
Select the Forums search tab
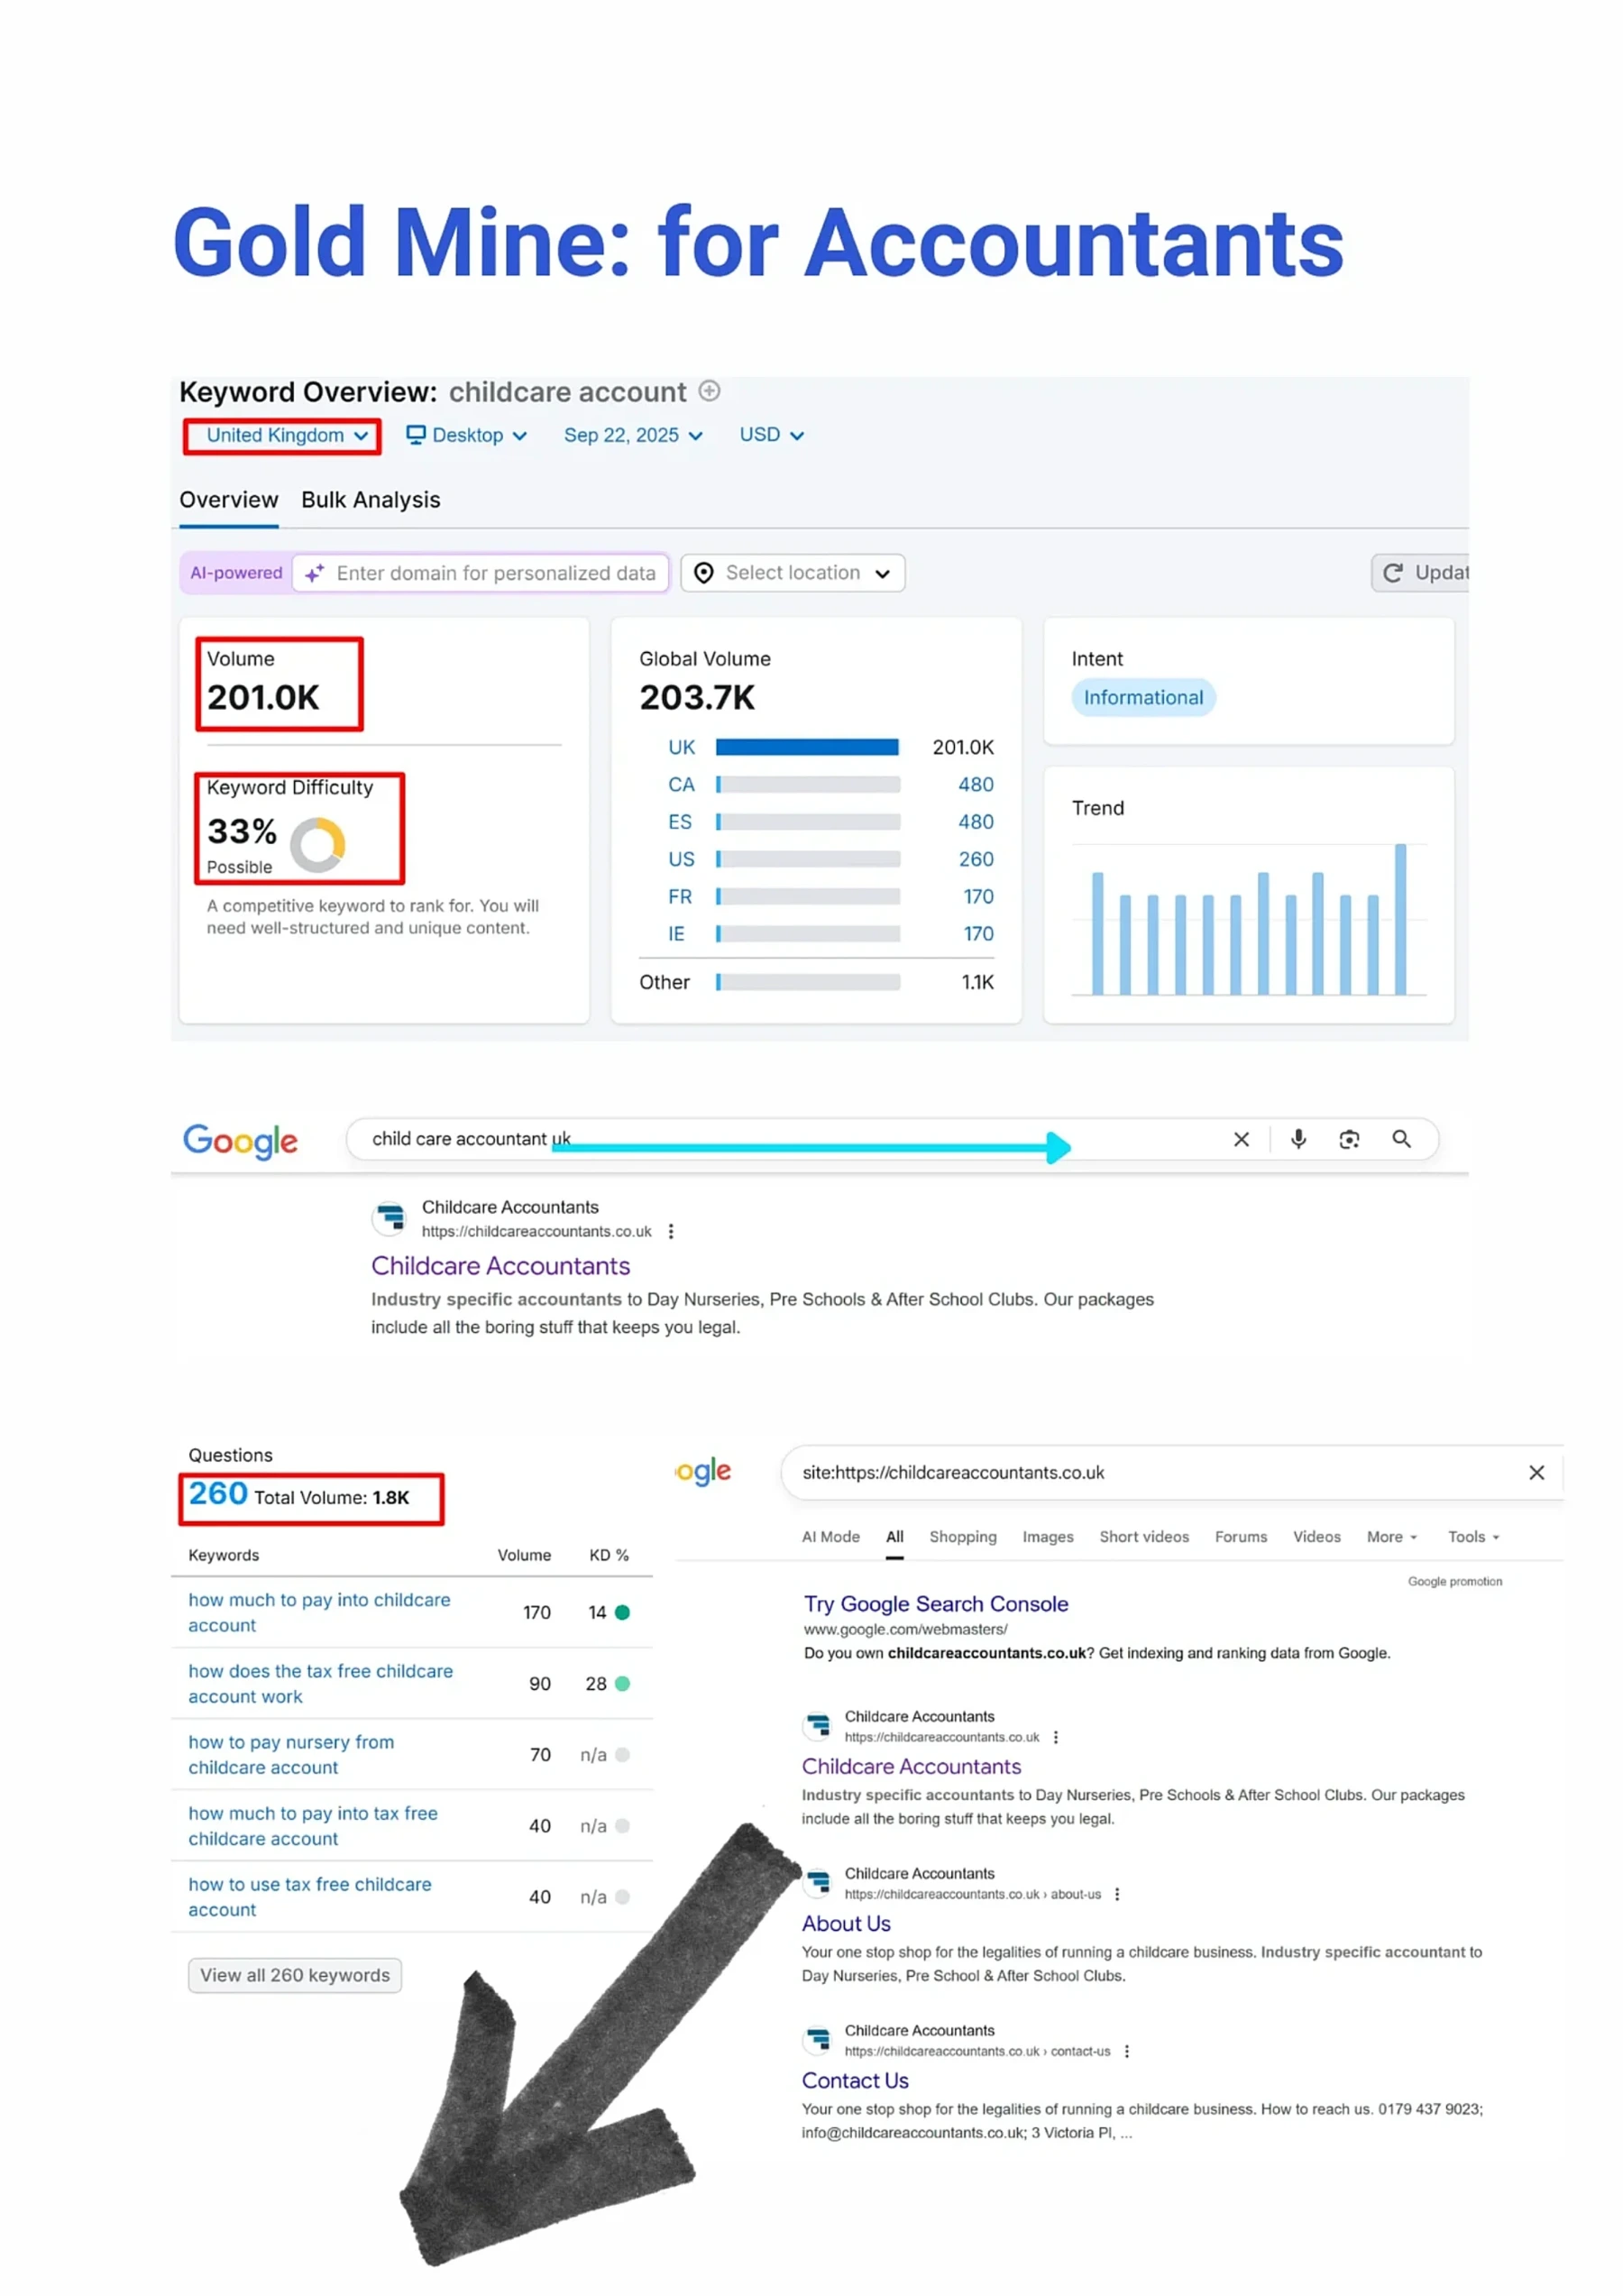click(x=1241, y=1537)
